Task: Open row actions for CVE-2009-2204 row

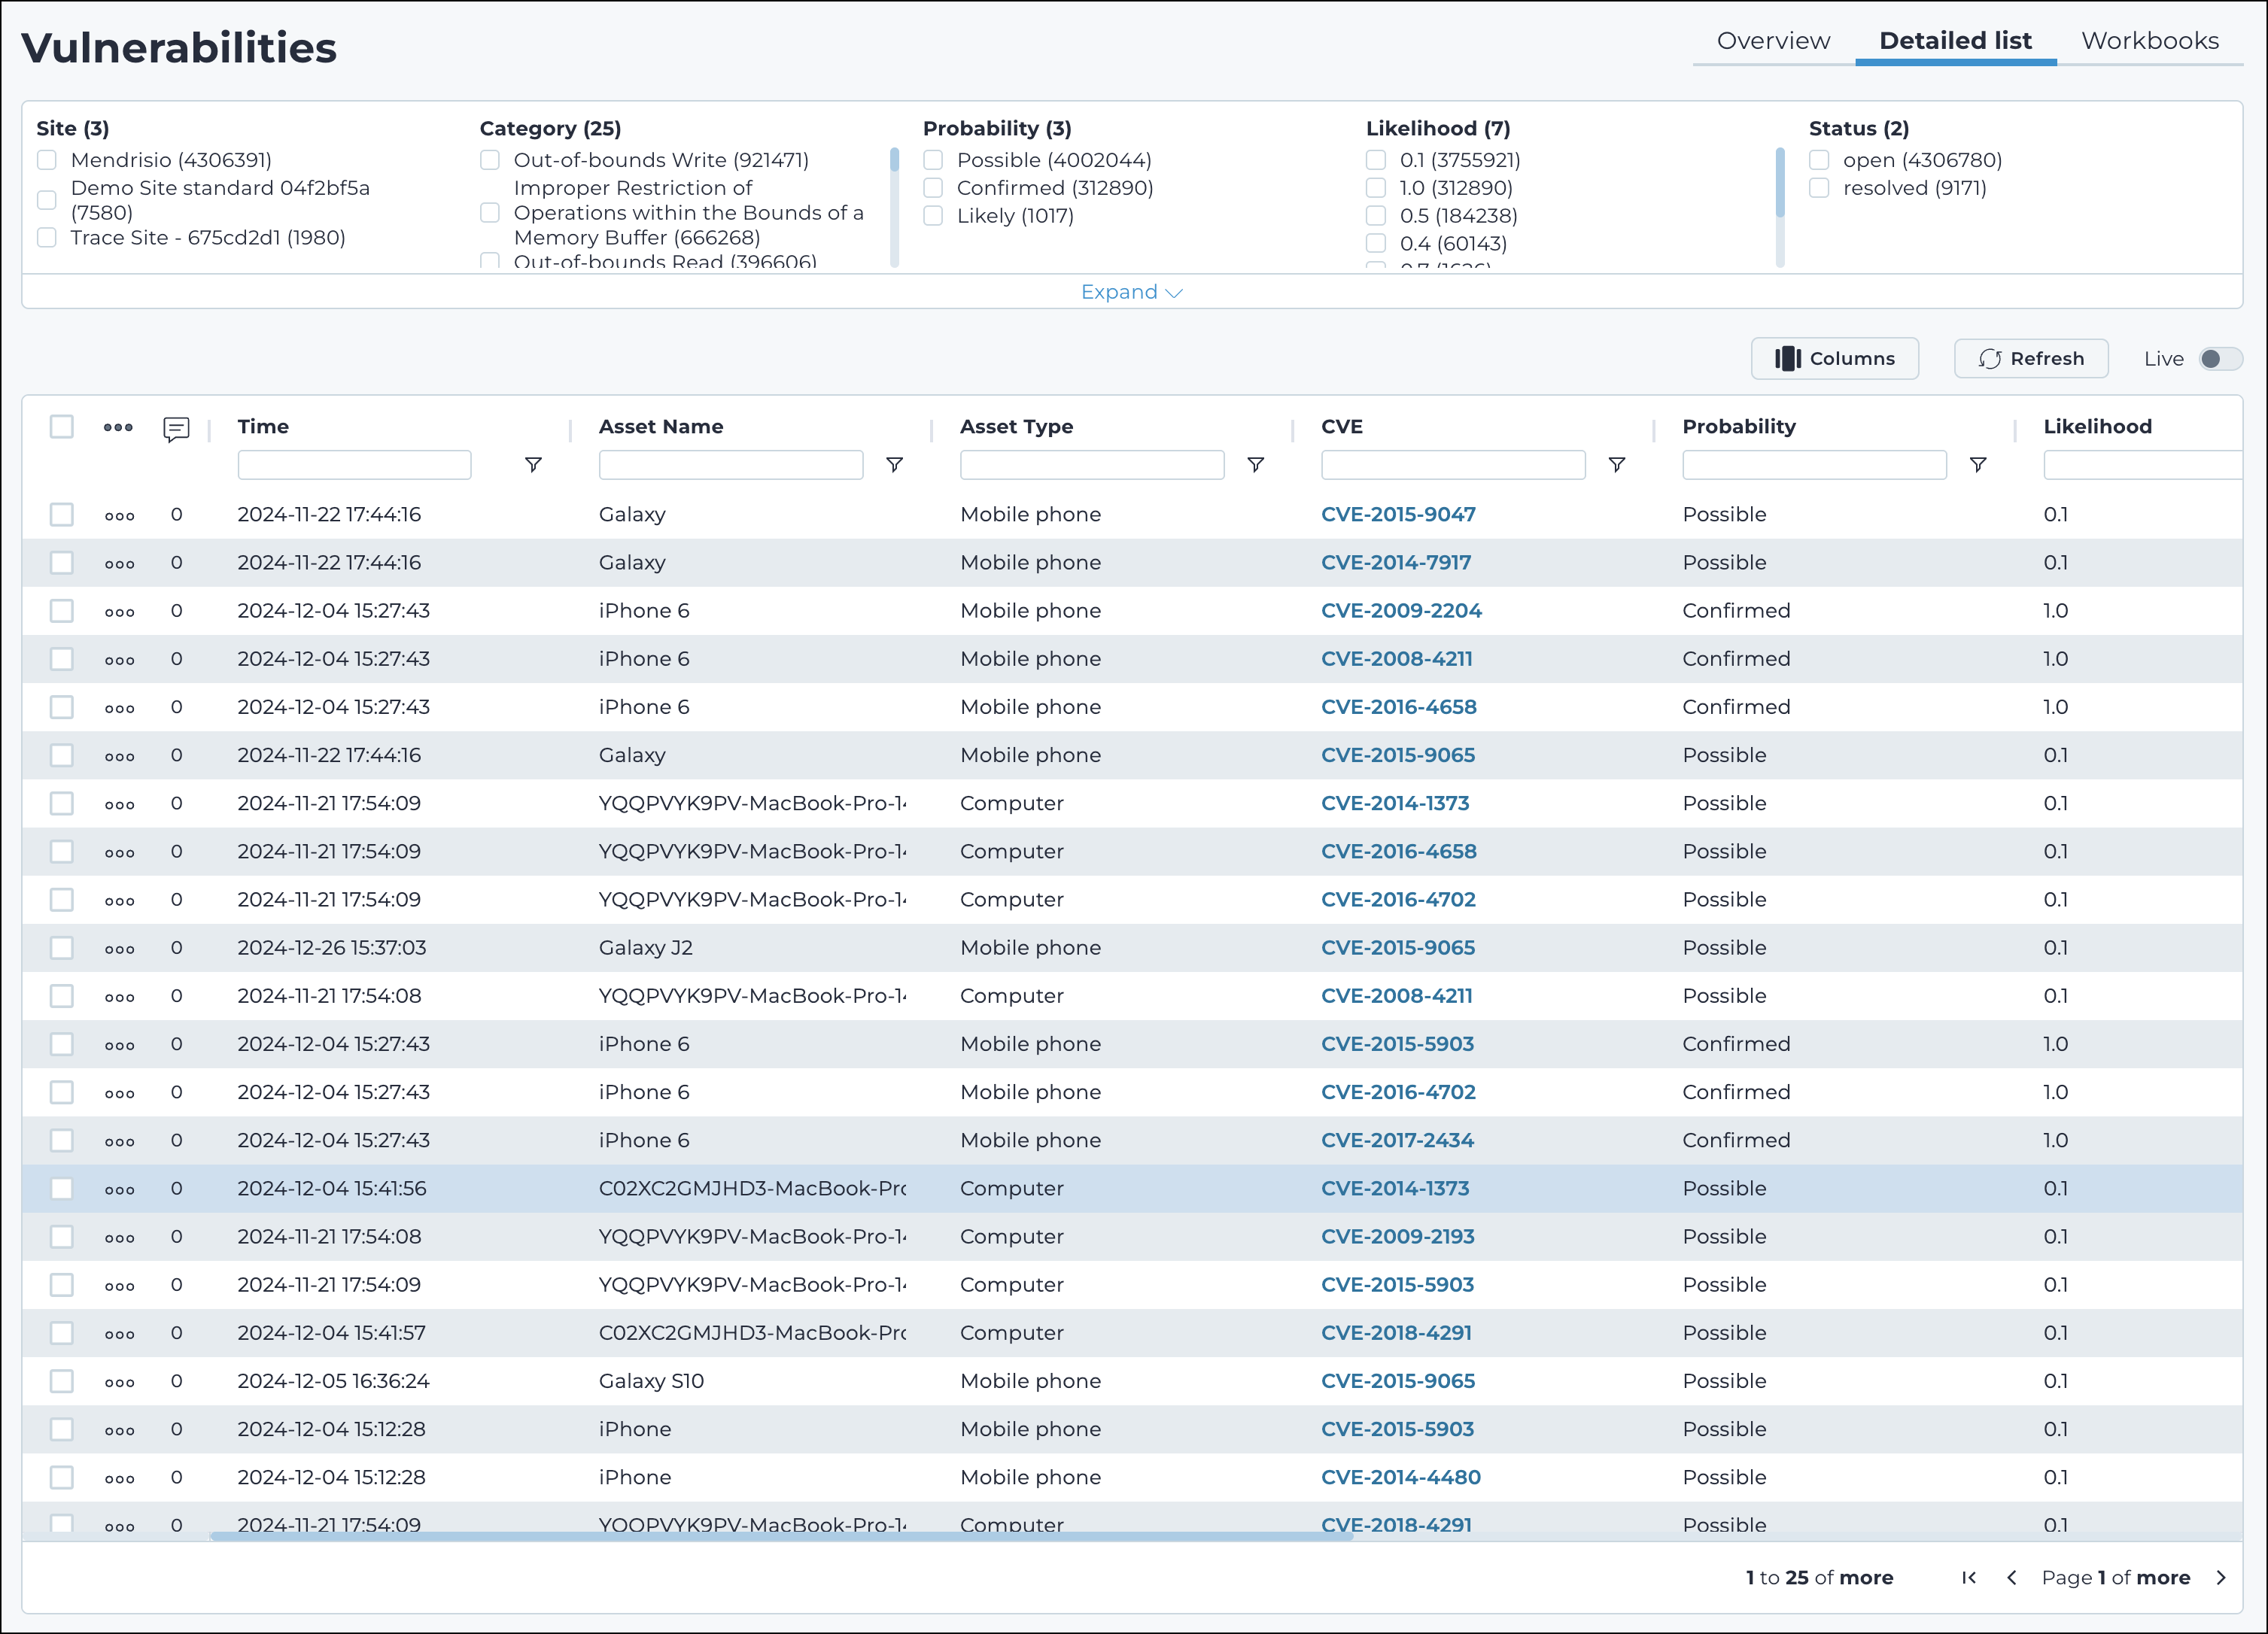Action: [x=119, y=612]
